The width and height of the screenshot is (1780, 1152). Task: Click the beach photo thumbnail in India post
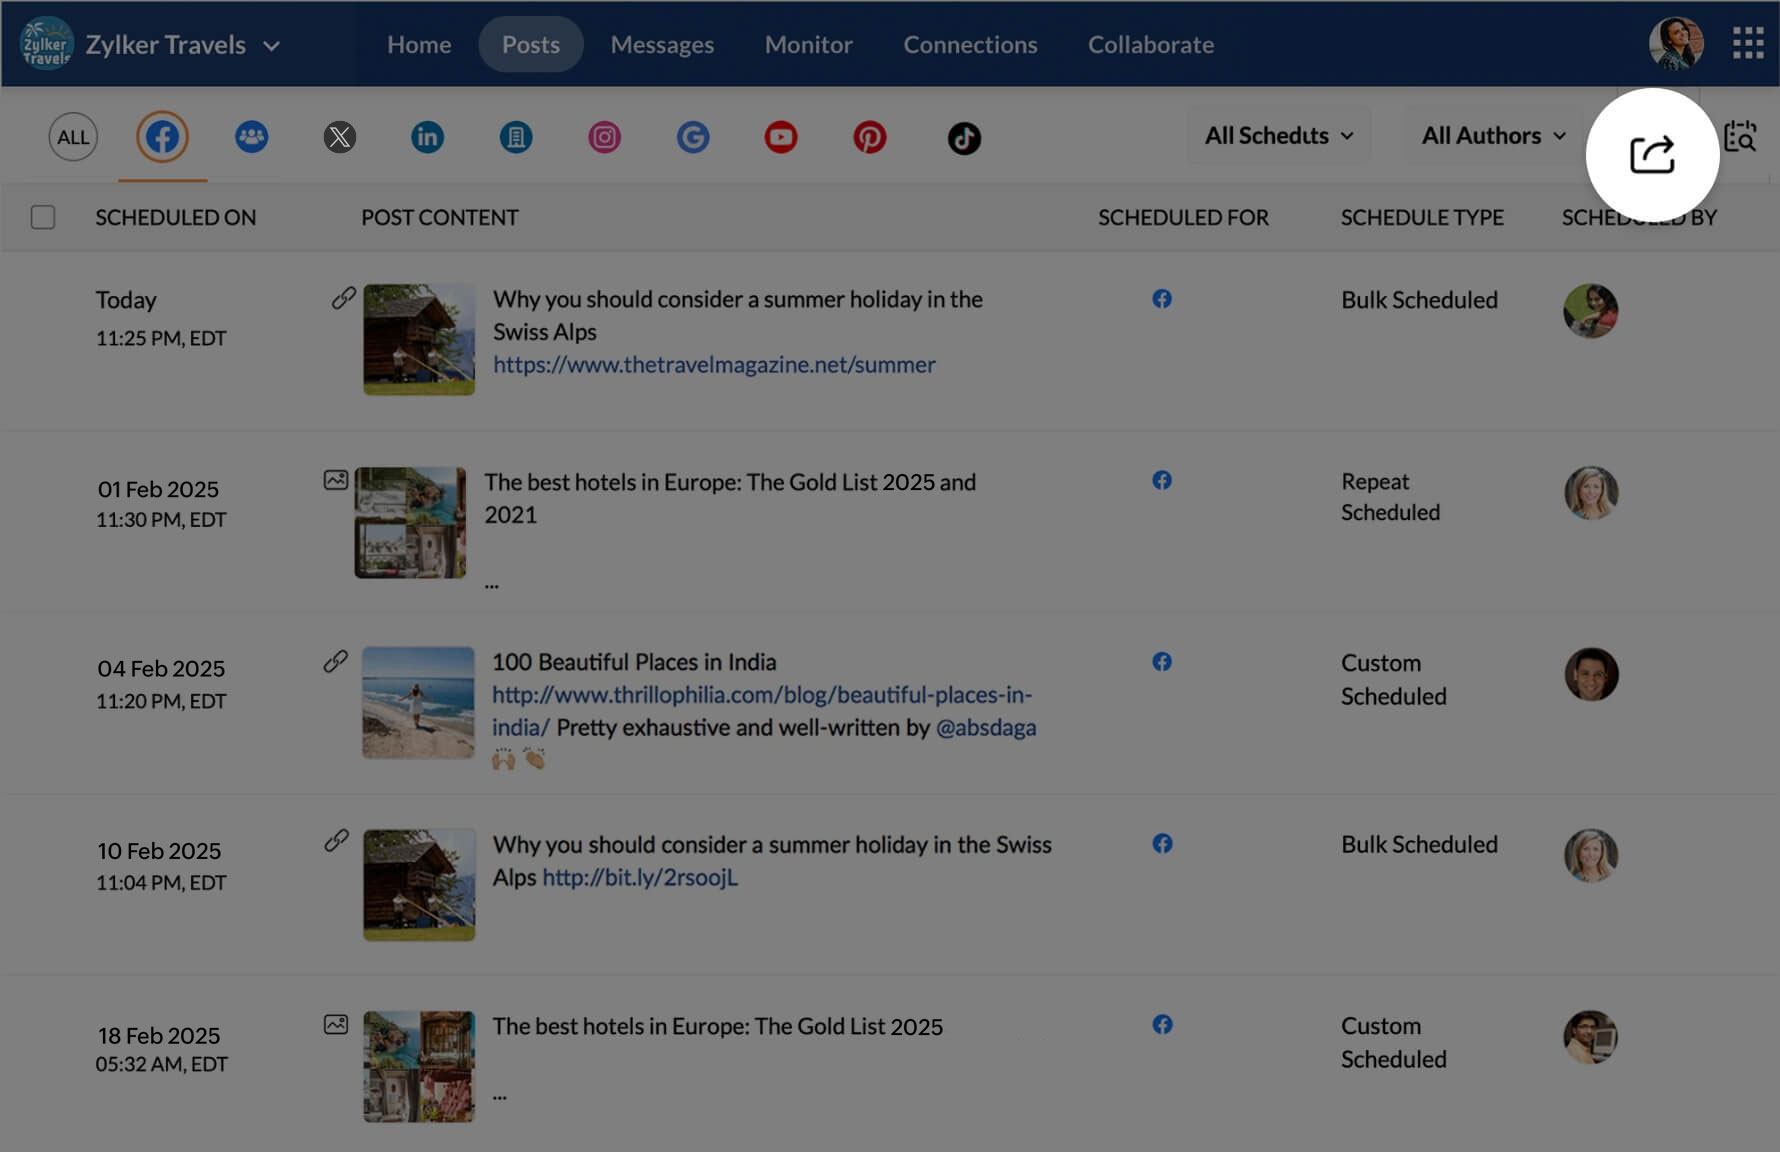[417, 703]
